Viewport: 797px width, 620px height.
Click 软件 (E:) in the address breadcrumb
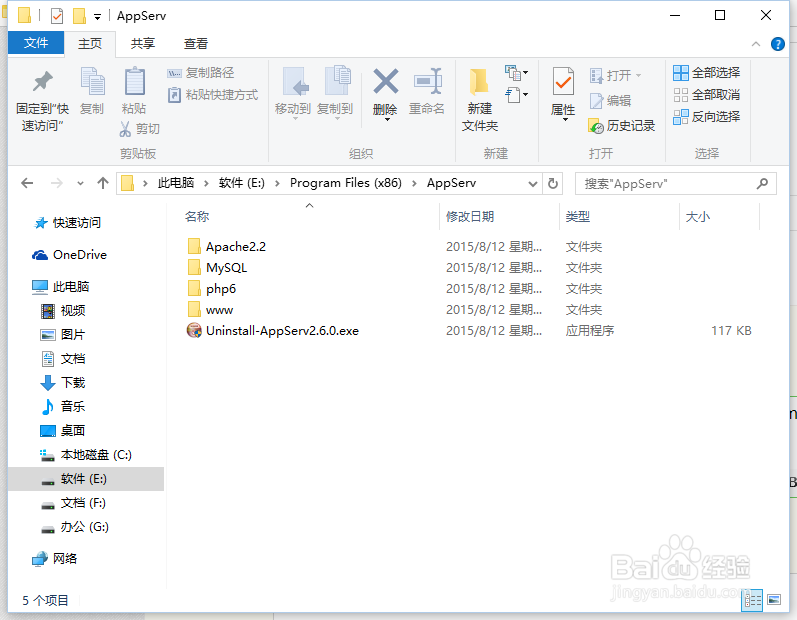242,183
